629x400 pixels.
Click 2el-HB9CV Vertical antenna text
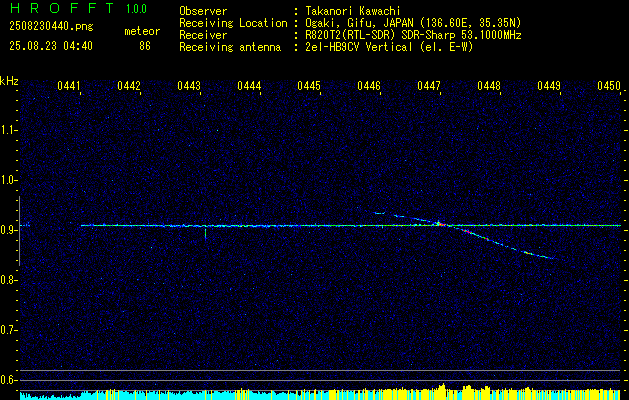click(x=390, y=47)
